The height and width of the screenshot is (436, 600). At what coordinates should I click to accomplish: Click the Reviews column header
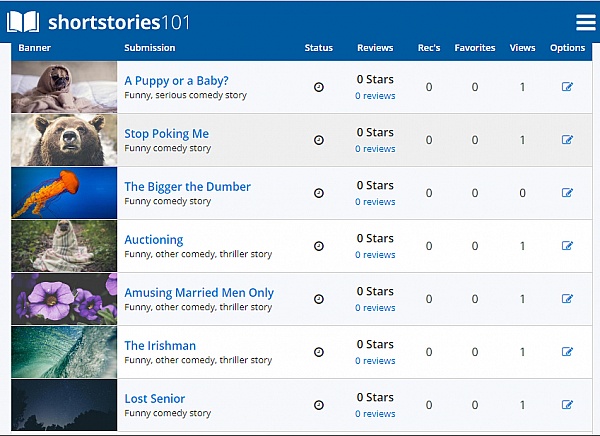375,48
